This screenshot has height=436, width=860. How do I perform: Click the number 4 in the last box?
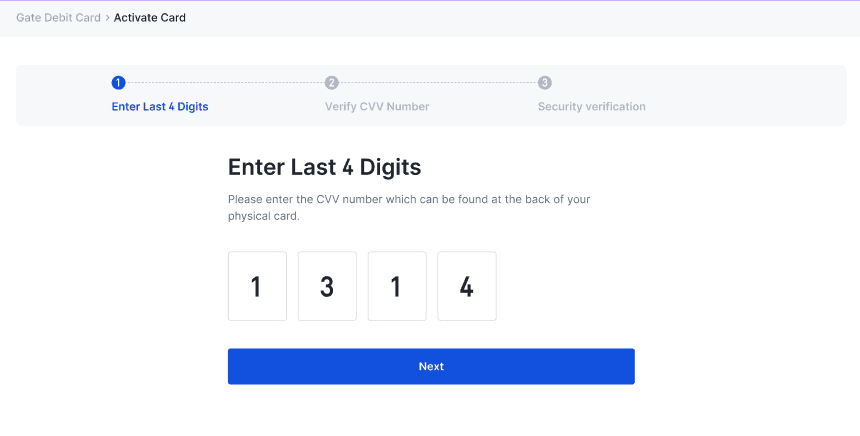(x=467, y=287)
